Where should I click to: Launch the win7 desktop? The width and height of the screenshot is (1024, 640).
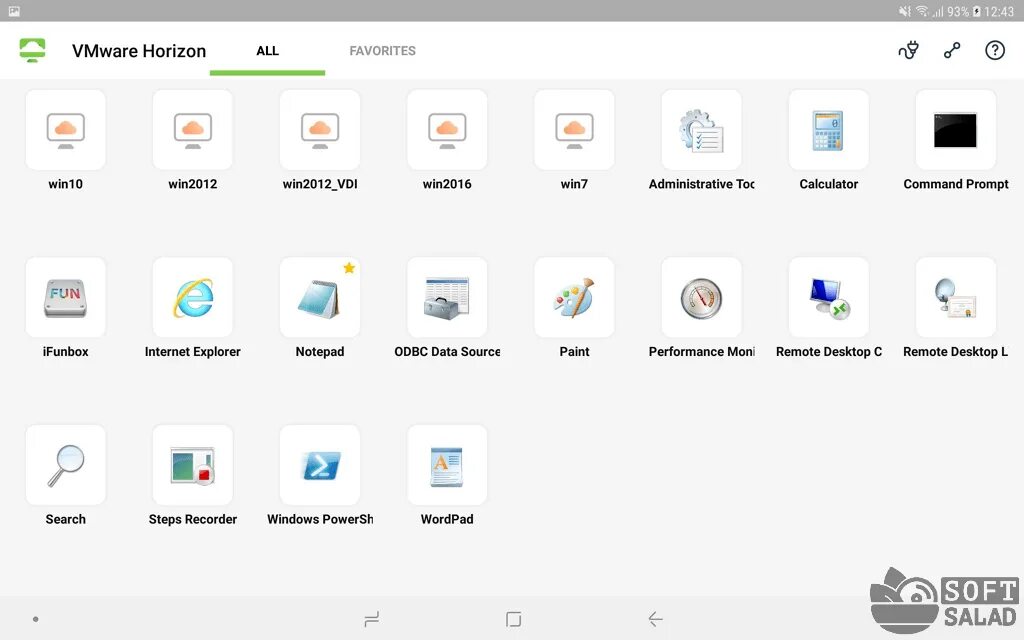pyautogui.click(x=574, y=129)
